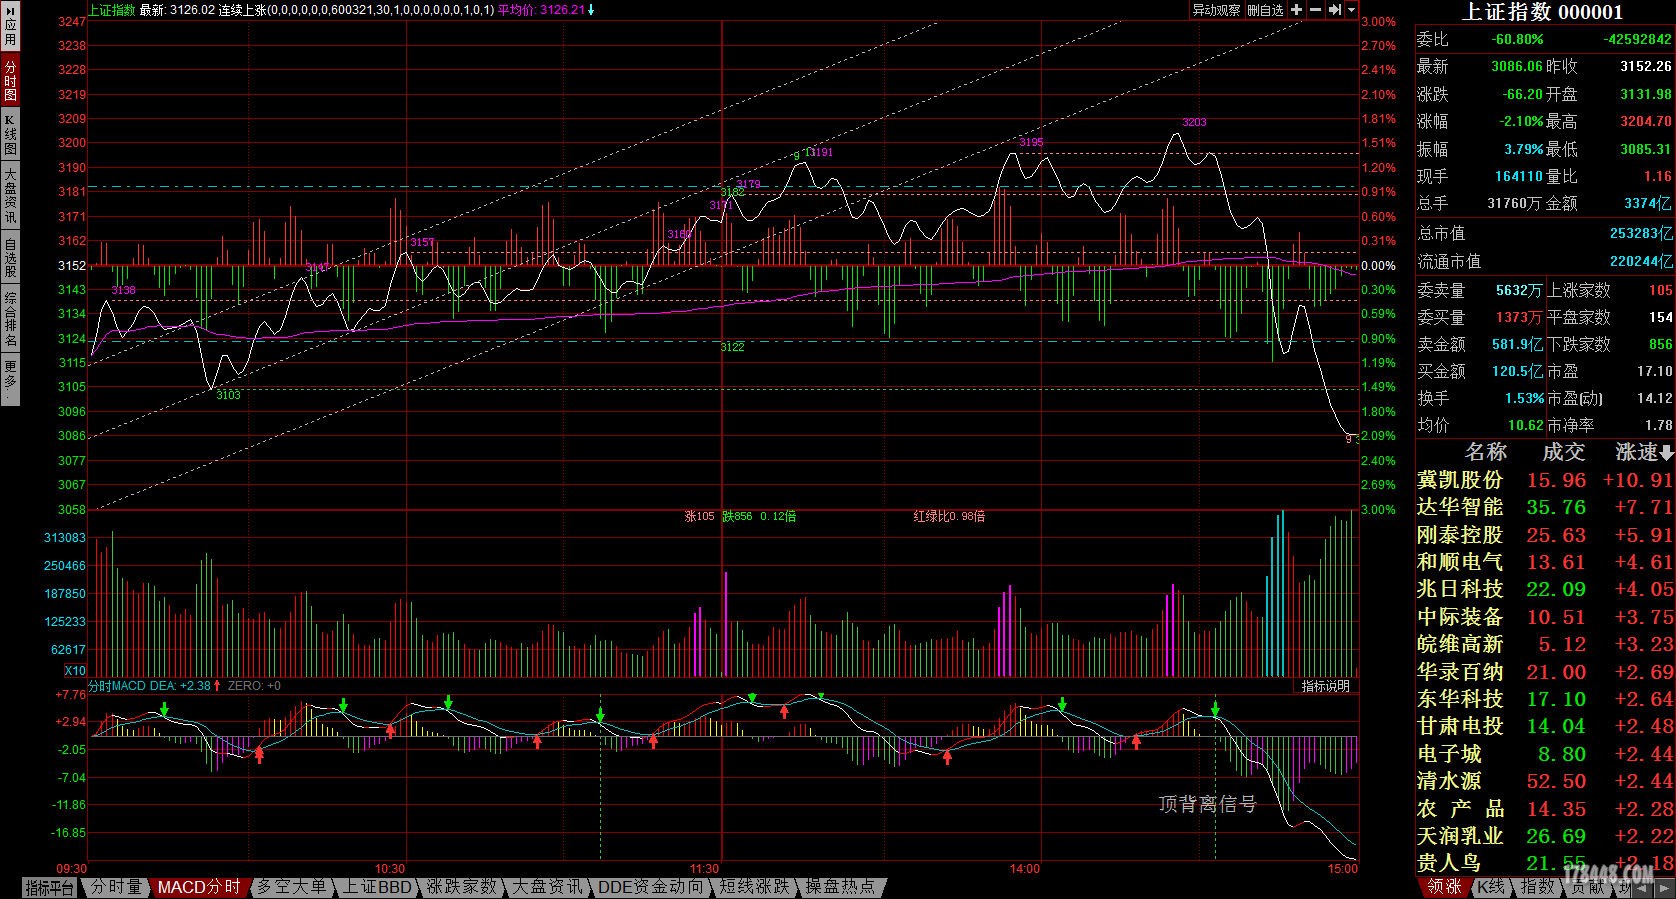Switch to the 多空大单 indicator tab
Viewport: 1676px width, 899px height.
tap(290, 887)
